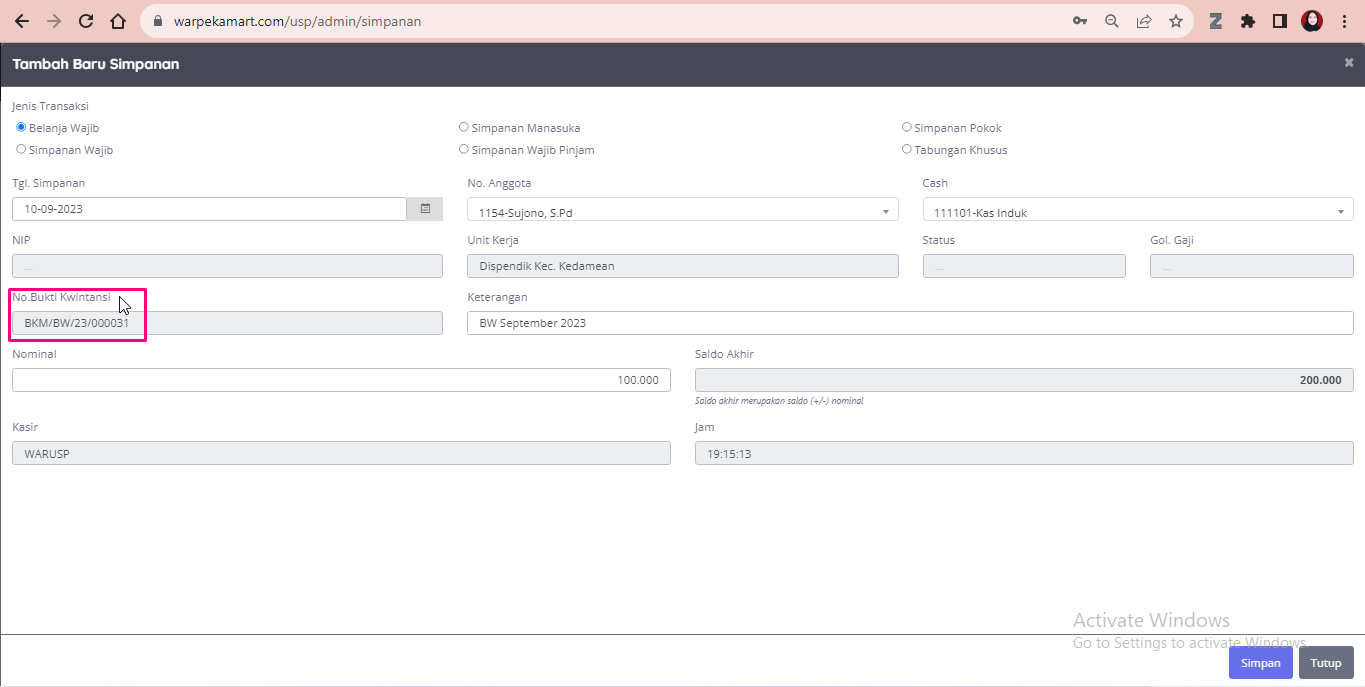1365x687 pixels.
Task: Share this page using the share icon
Action: pyautogui.click(x=1144, y=21)
